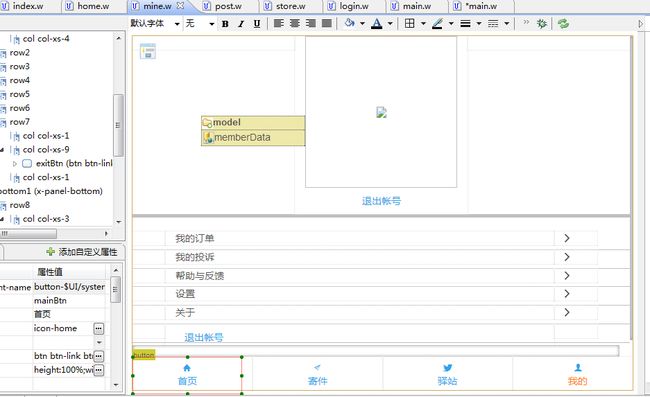The image size is (650, 397).
Task: Click the chevron on 我的订单 row
Action: coord(567,238)
